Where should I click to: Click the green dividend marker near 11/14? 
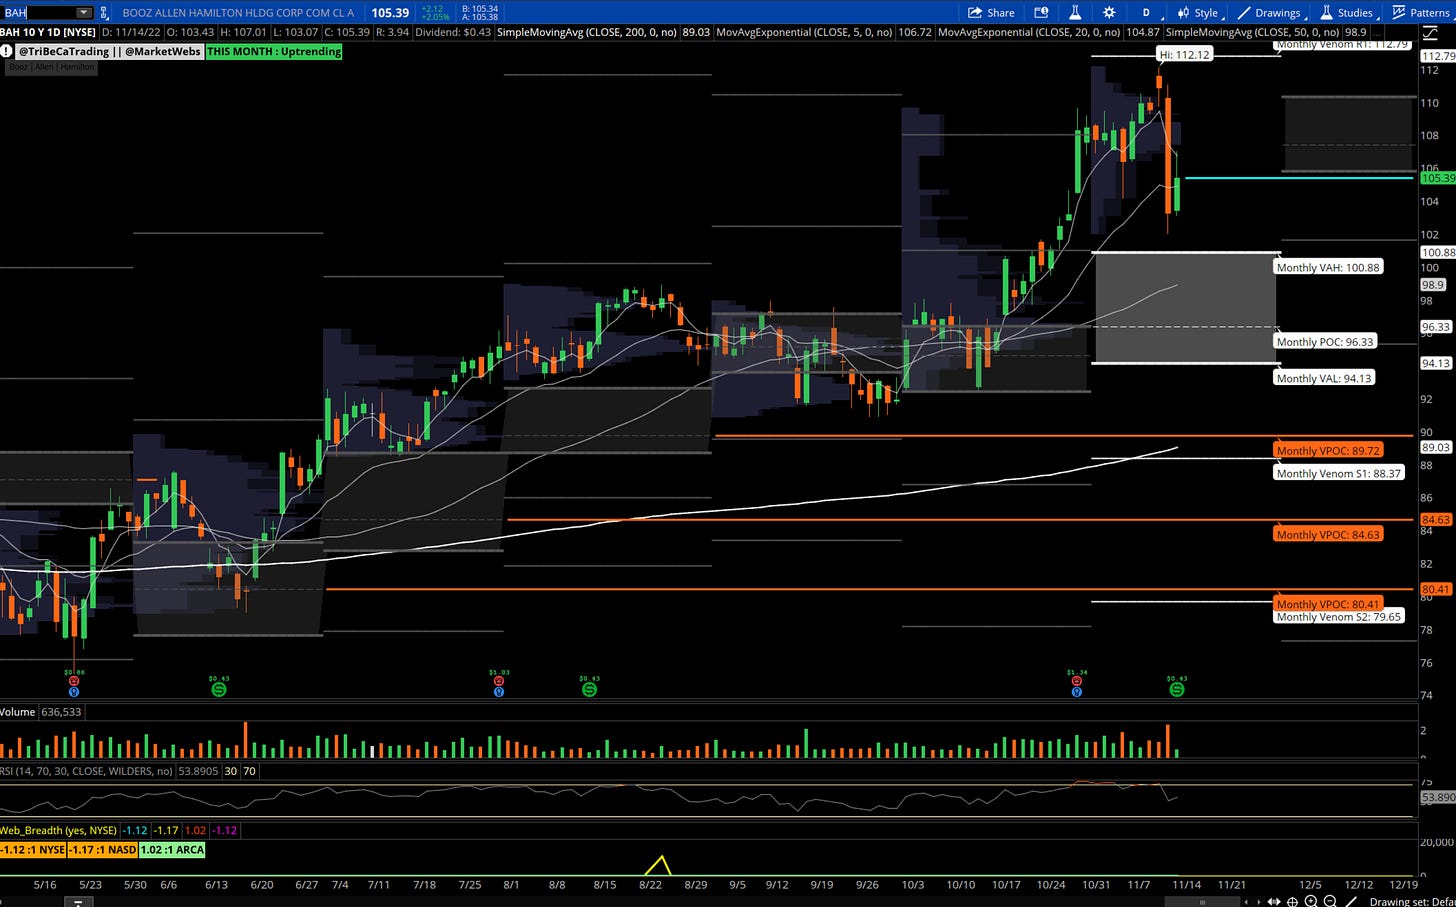1177,689
